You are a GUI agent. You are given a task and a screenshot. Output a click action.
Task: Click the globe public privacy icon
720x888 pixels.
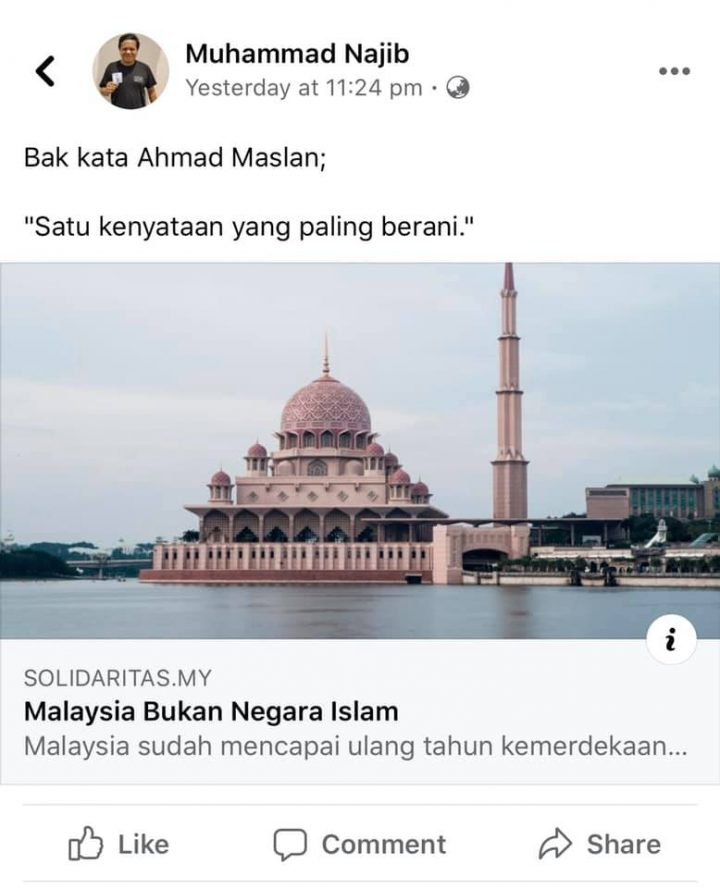tap(458, 88)
